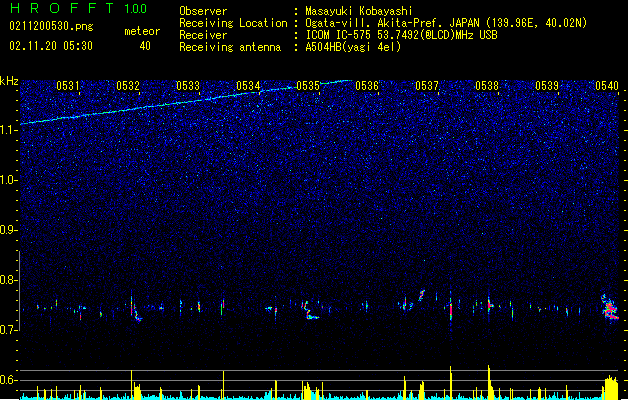
Task: Click the 0.6 frequency axis label
Action: point(9,380)
